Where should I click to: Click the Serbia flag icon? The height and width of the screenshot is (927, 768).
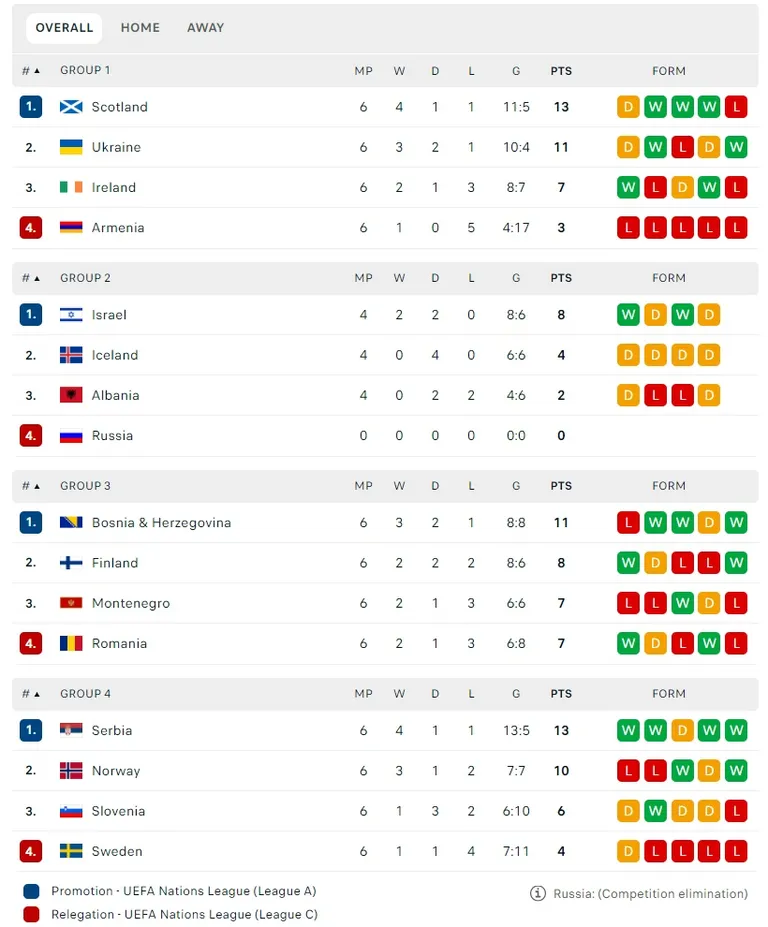[71, 730]
